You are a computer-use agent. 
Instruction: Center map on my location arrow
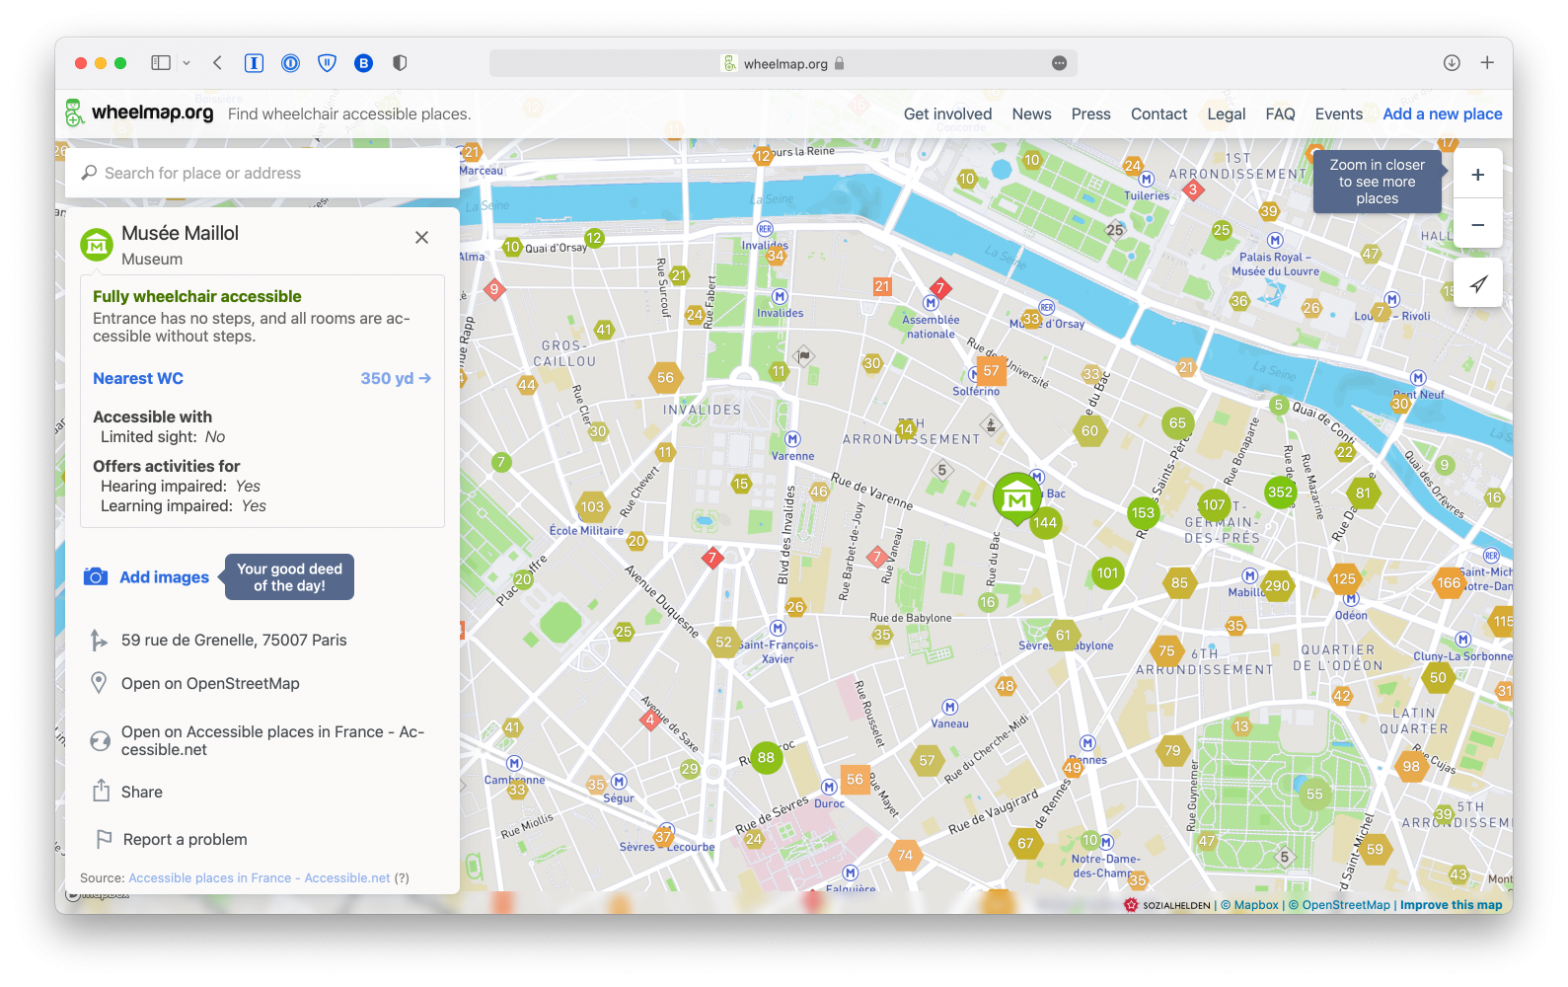tap(1477, 285)
